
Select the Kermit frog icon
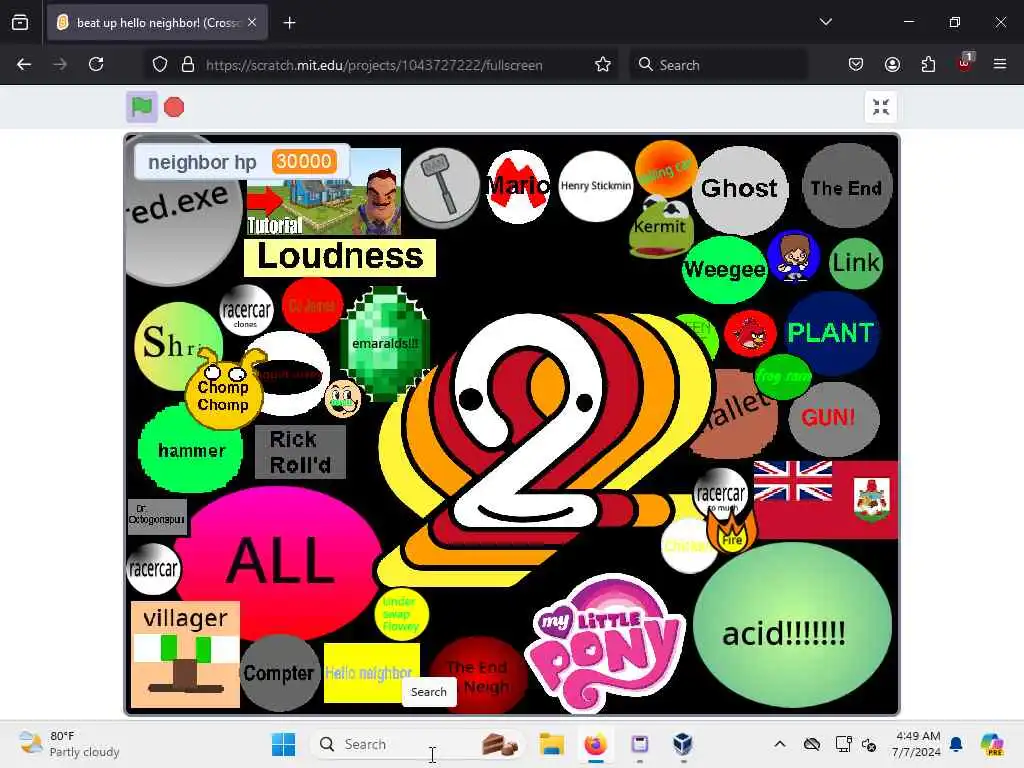[x=660, y=227]
